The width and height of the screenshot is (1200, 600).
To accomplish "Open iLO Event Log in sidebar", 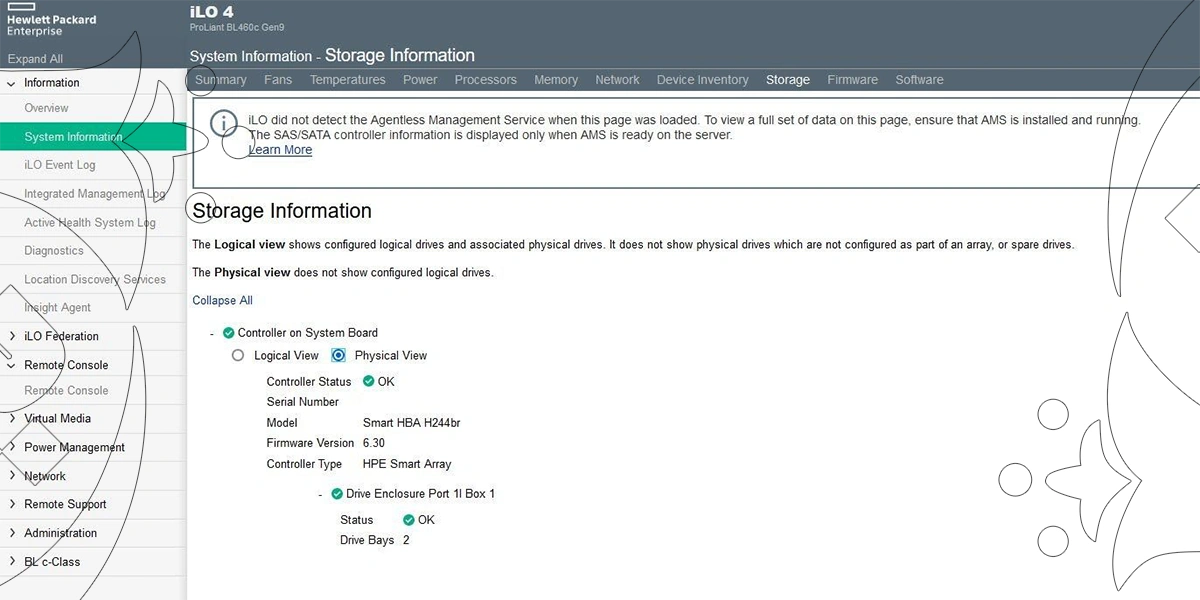I will 60,165.
